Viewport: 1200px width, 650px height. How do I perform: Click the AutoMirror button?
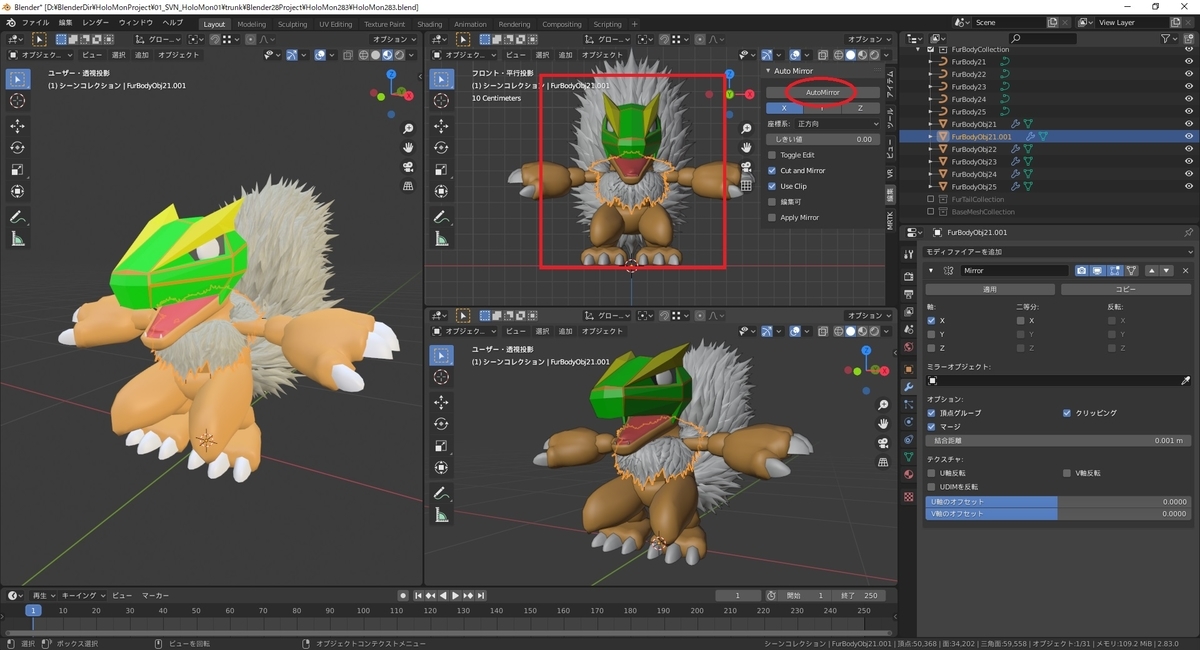click(822, 92)
